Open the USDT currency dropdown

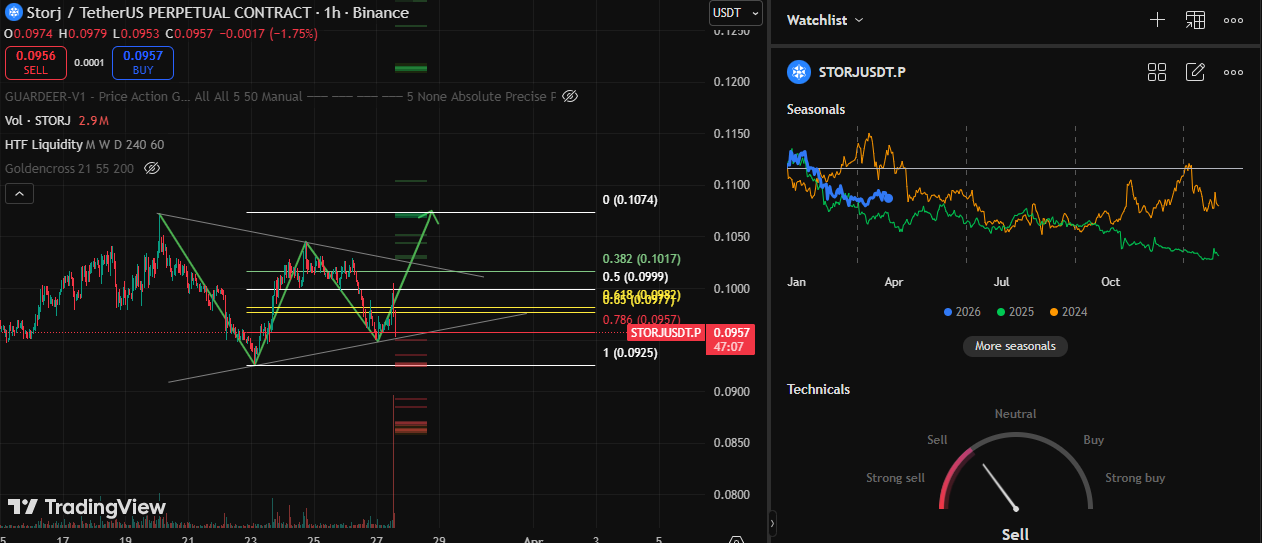pos(736,13)
